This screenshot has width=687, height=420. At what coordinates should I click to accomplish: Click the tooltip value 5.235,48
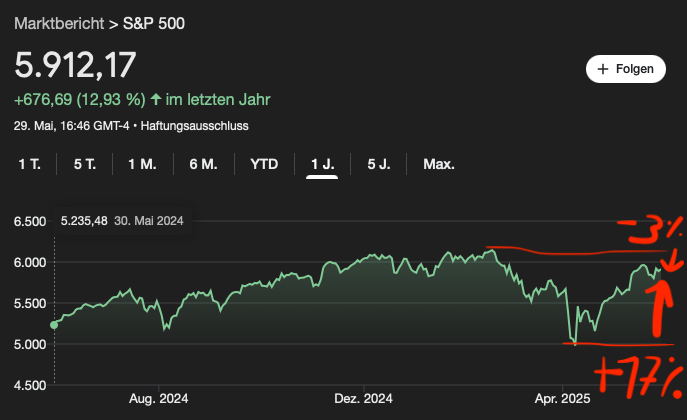click(84, 221)
